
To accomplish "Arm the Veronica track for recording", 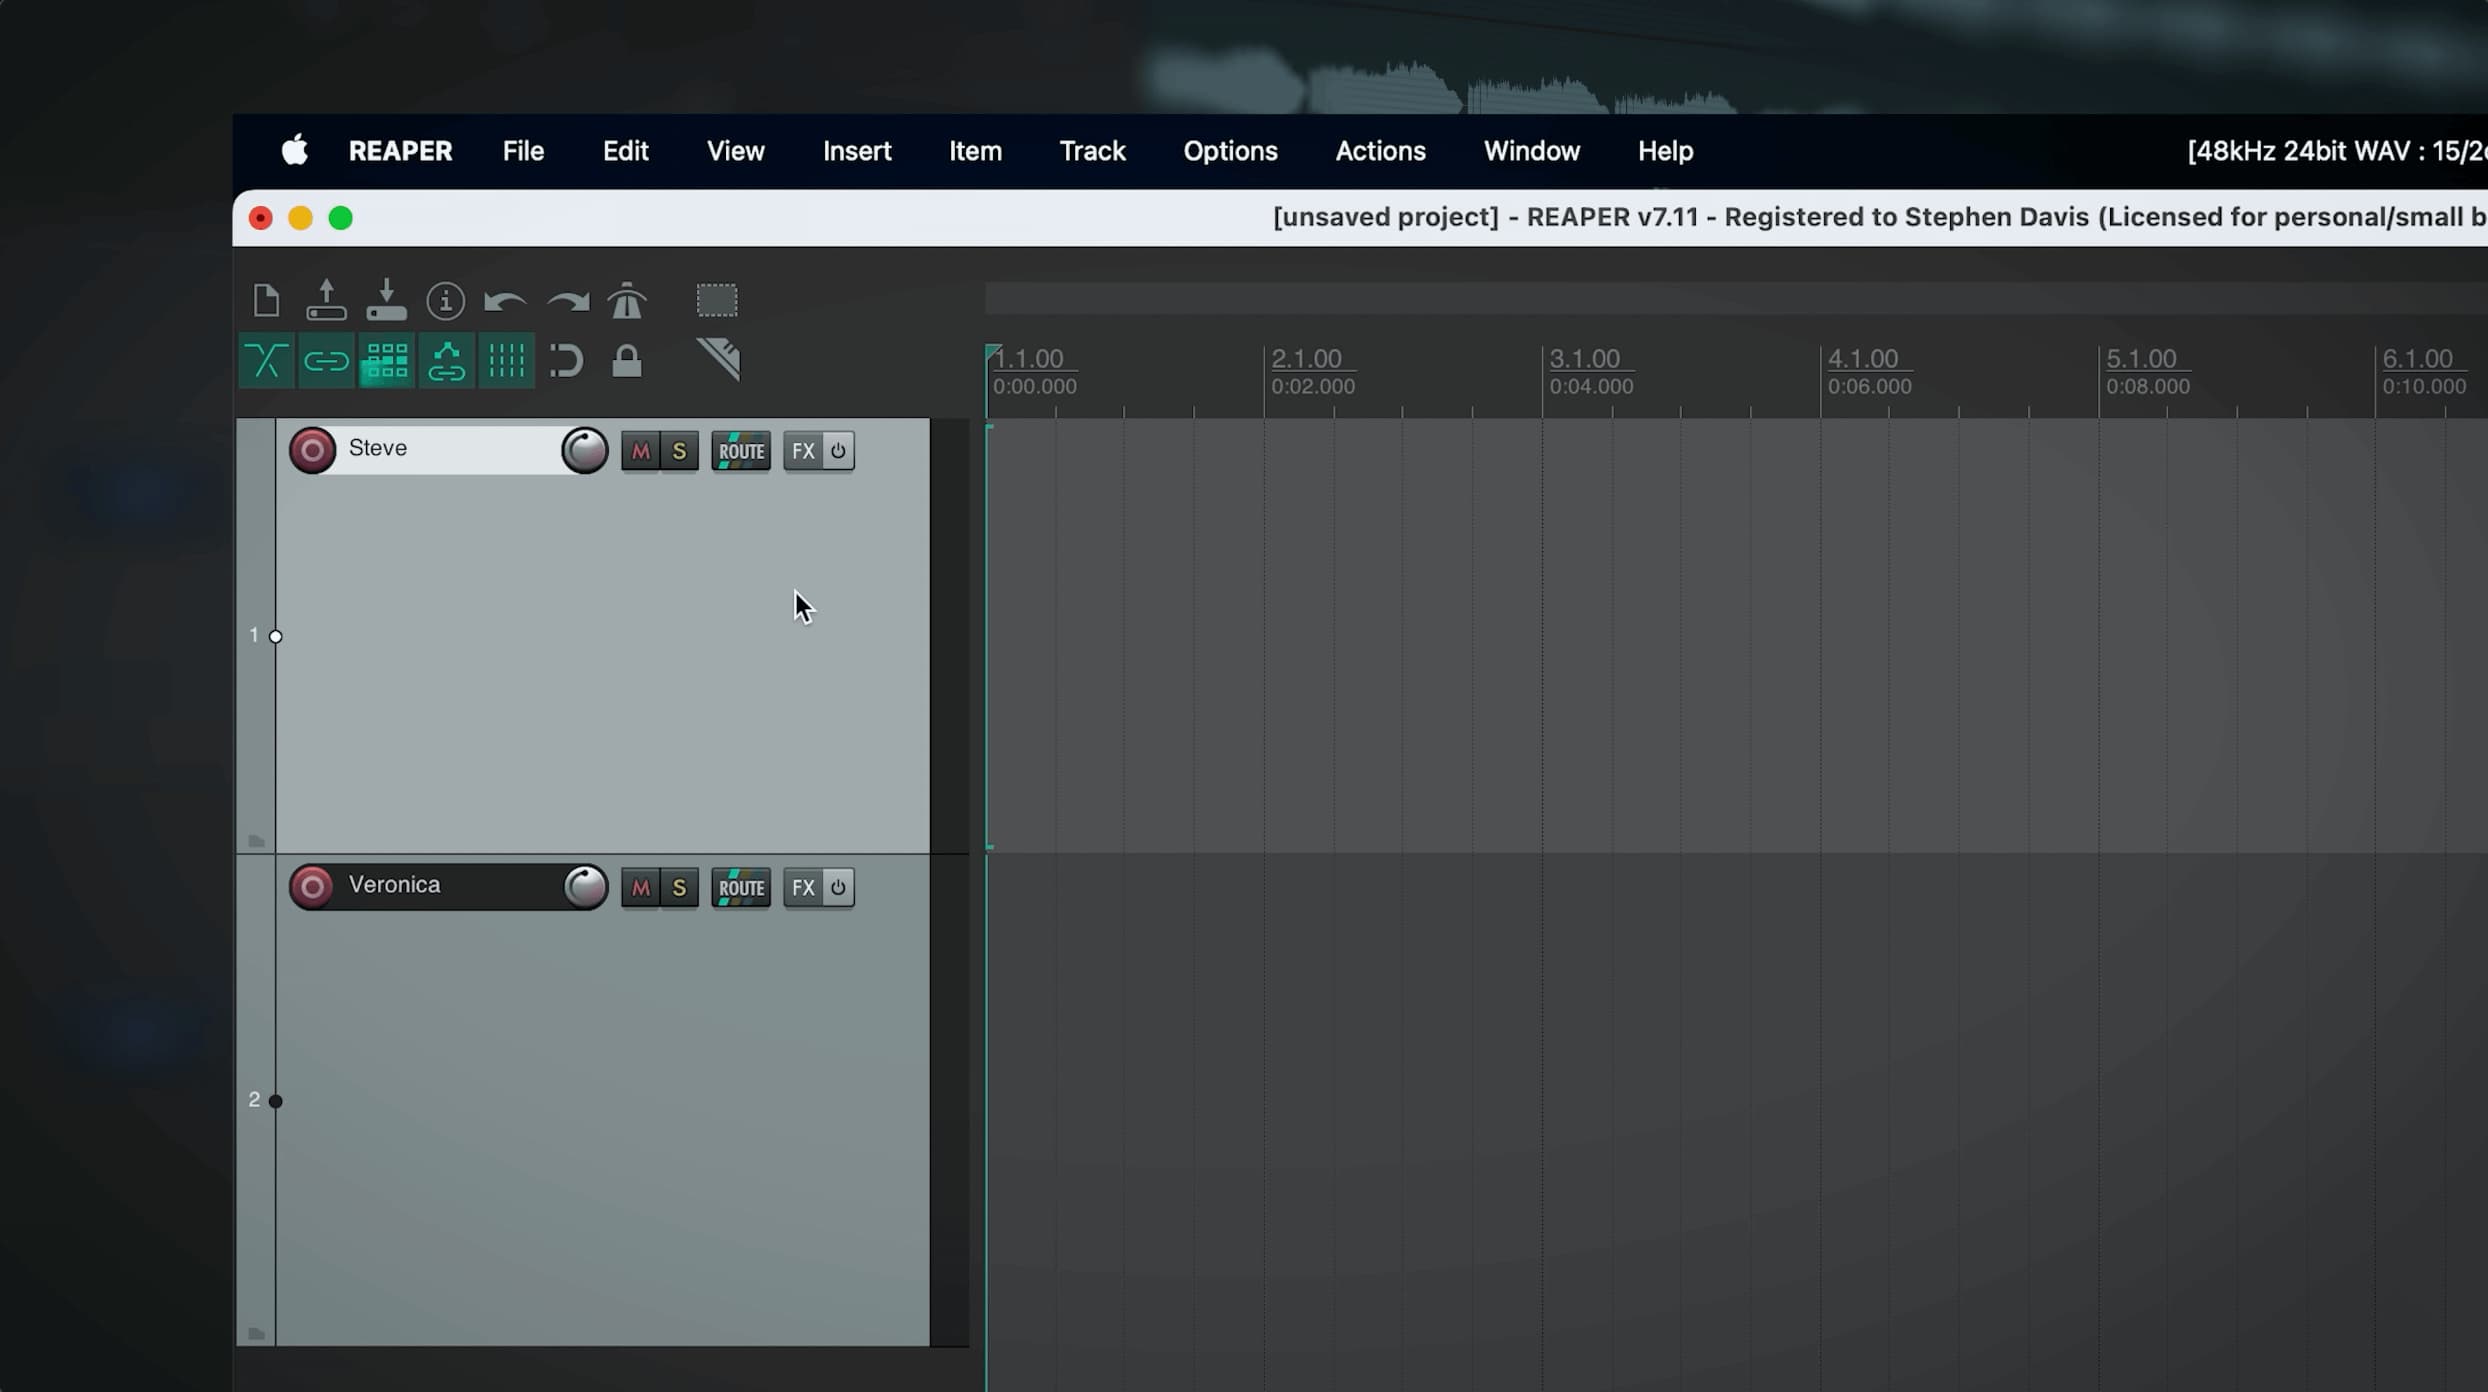I will click(x=312, y=886).
